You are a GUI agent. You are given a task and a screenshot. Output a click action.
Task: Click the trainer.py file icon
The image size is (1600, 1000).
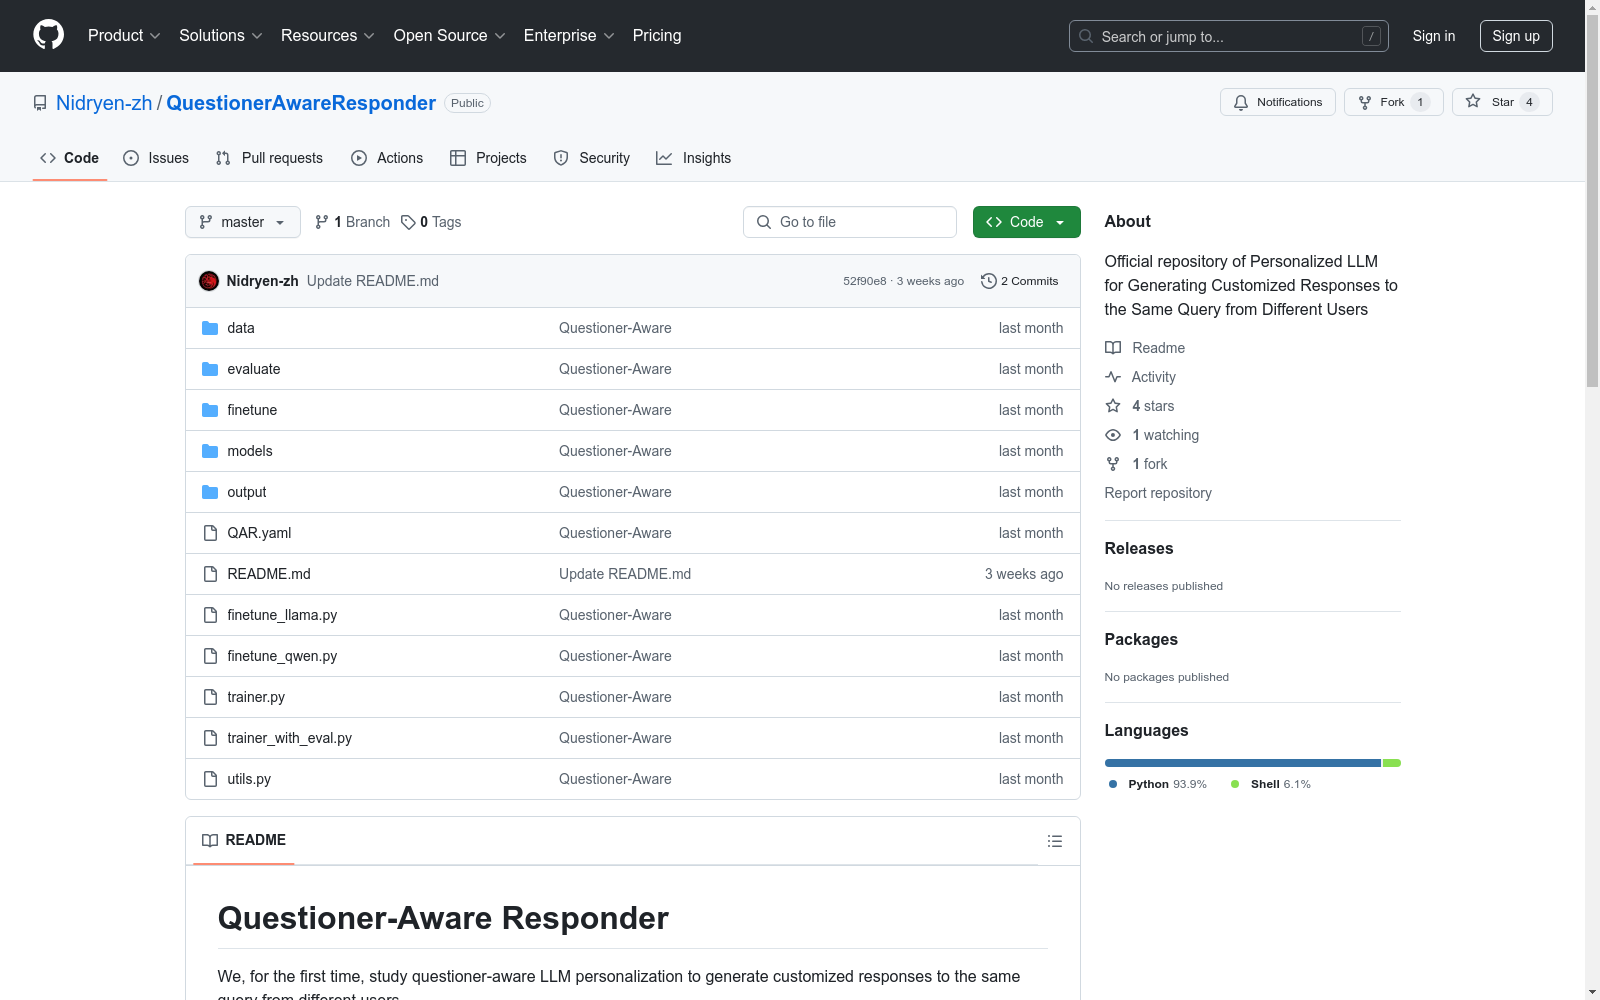click(x=210, y=697)
